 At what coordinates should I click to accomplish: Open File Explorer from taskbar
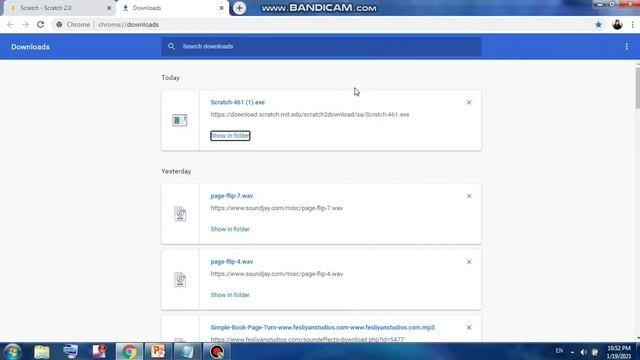[42, 351]
